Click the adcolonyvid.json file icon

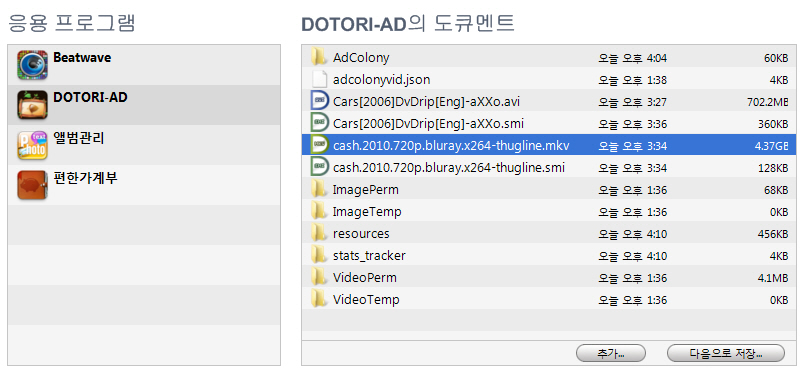coord(319,79)
